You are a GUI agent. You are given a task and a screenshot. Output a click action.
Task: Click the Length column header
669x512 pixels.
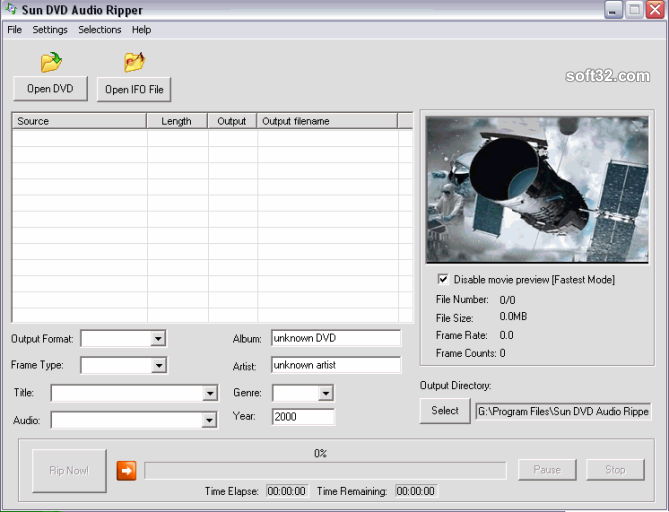177,121
